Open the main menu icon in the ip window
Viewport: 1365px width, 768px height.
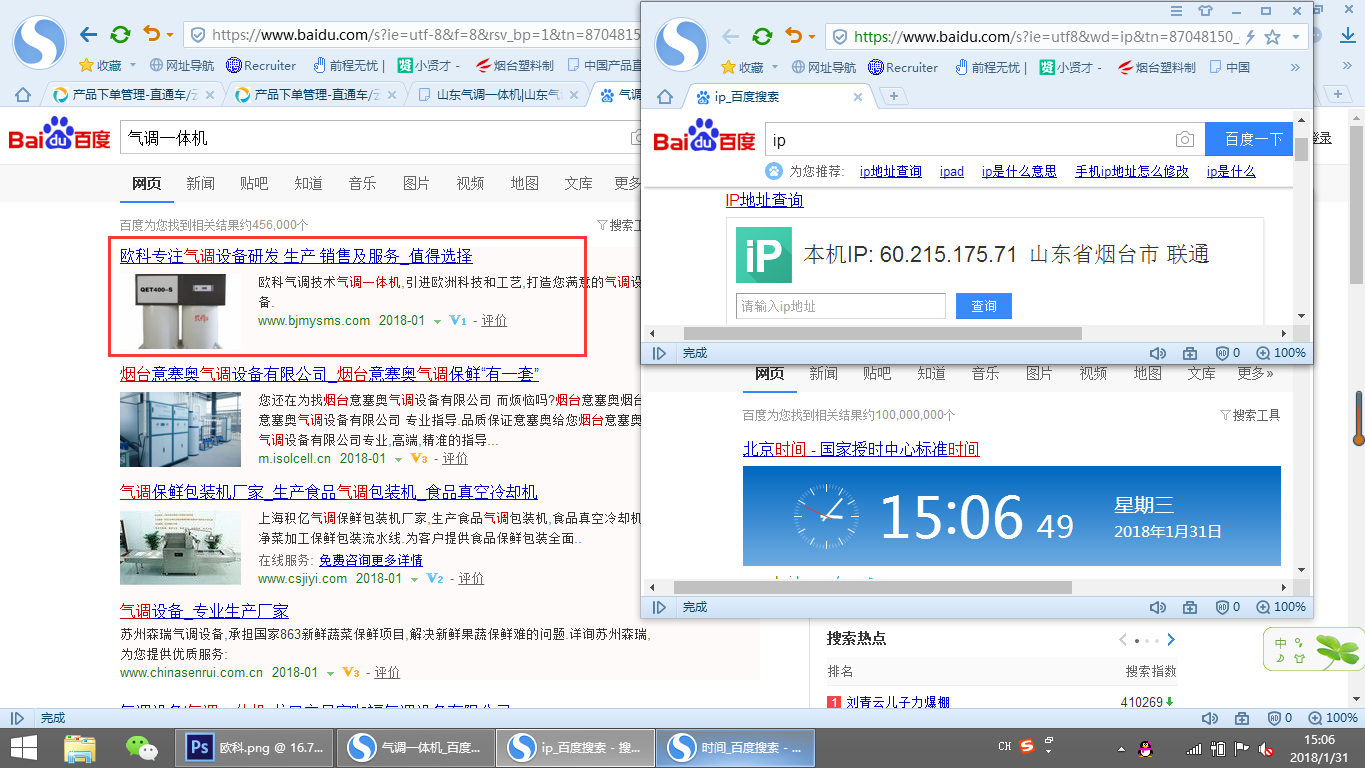coord(1176,11)
